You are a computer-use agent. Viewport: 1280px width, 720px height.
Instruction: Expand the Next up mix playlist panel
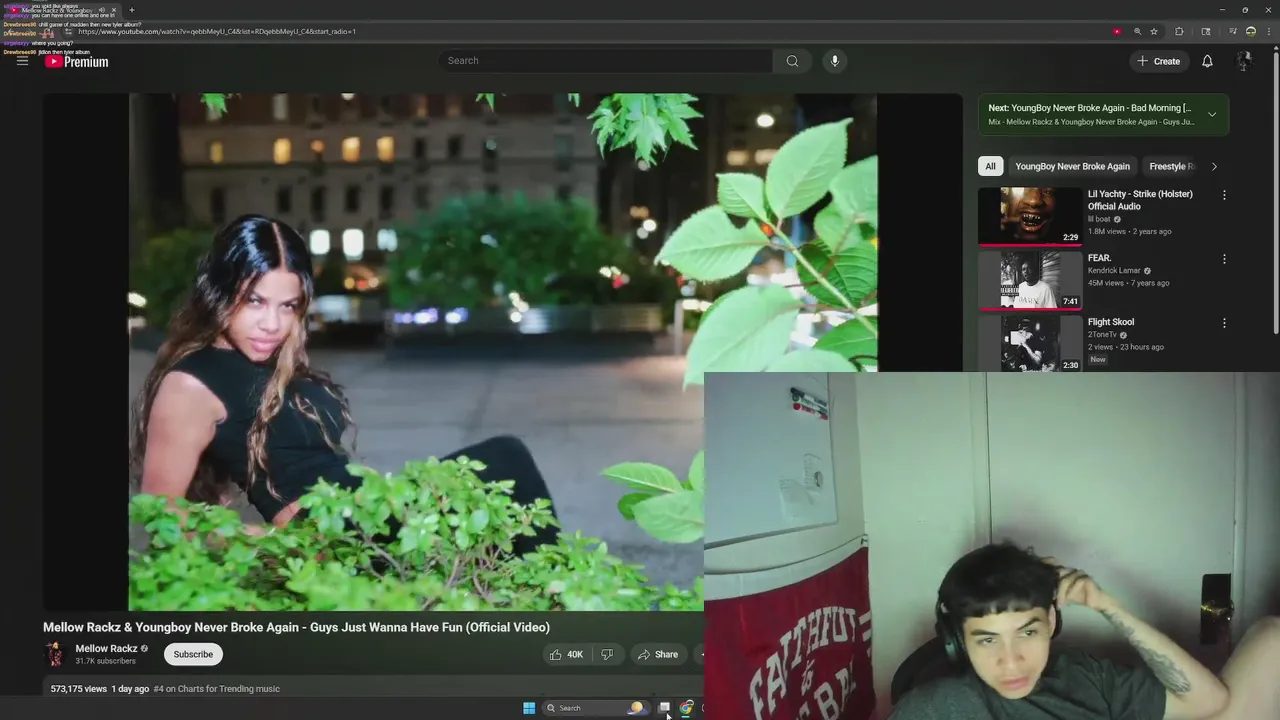[1212, 114]
